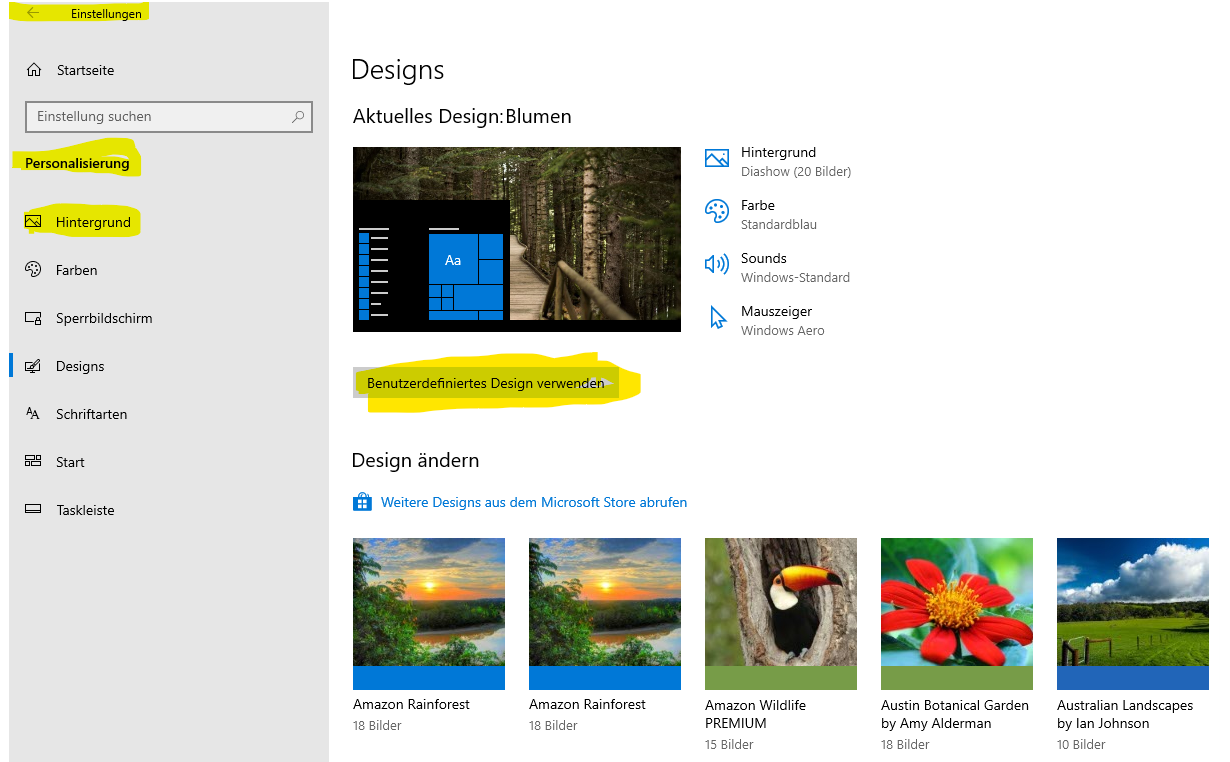
Task: Select the Australian Landscapes design thumbnail
Action: [x=1133, y=614]
